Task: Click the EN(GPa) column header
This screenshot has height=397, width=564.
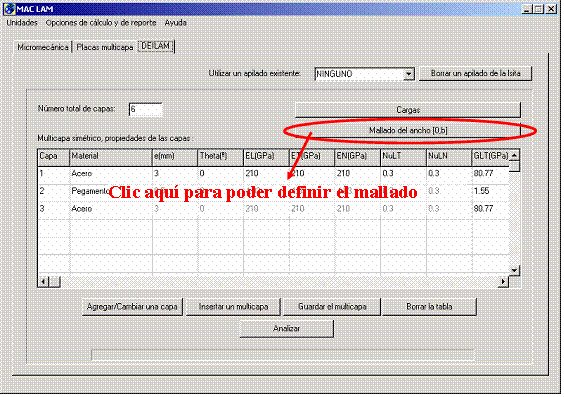Action: 357,157
